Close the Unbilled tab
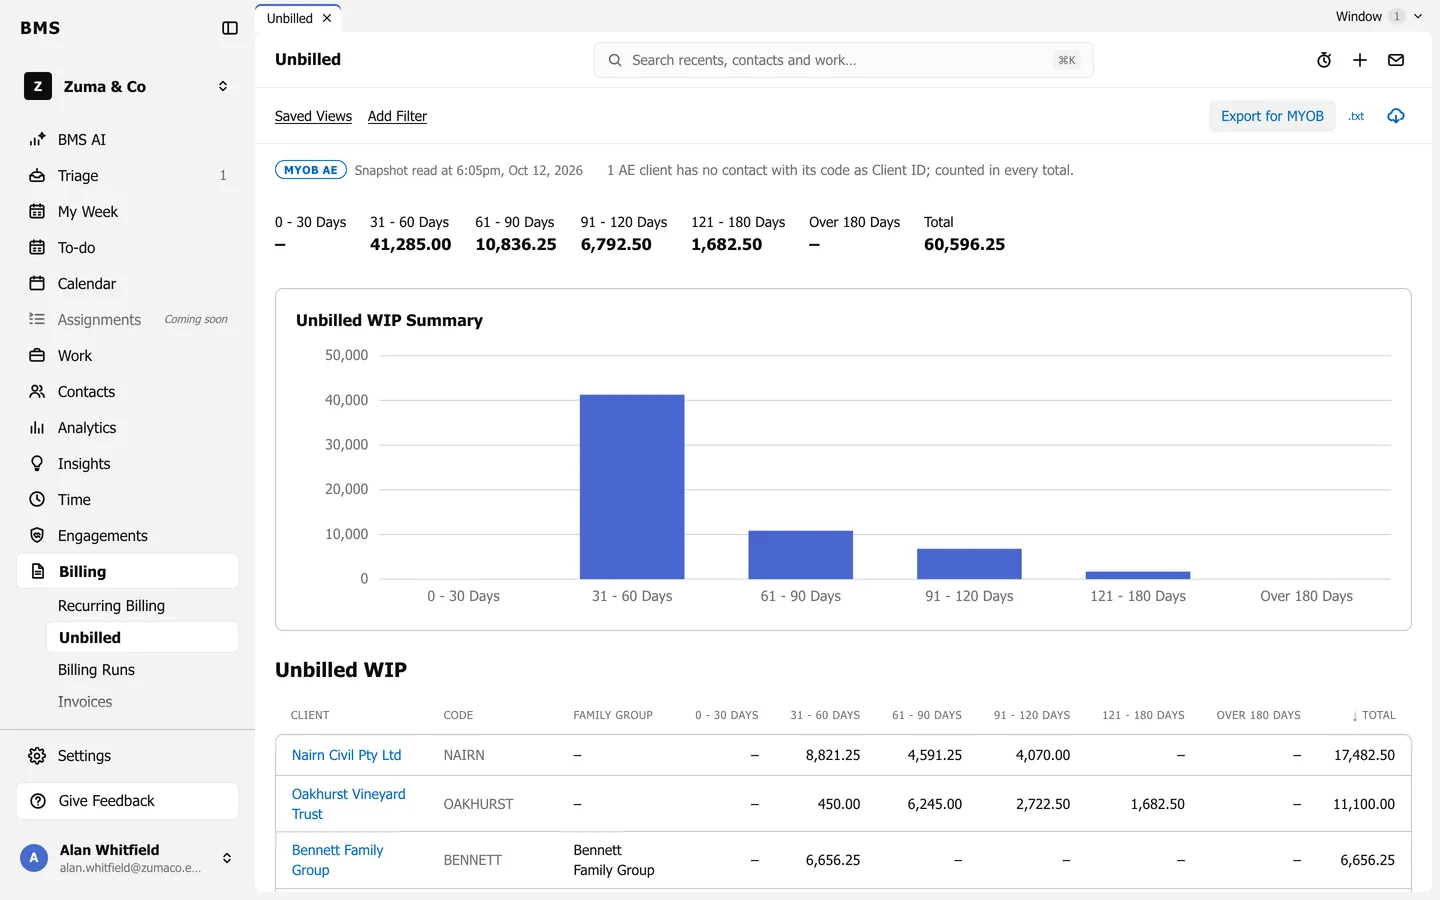1440x900 pixels. (x=327, y=18)
